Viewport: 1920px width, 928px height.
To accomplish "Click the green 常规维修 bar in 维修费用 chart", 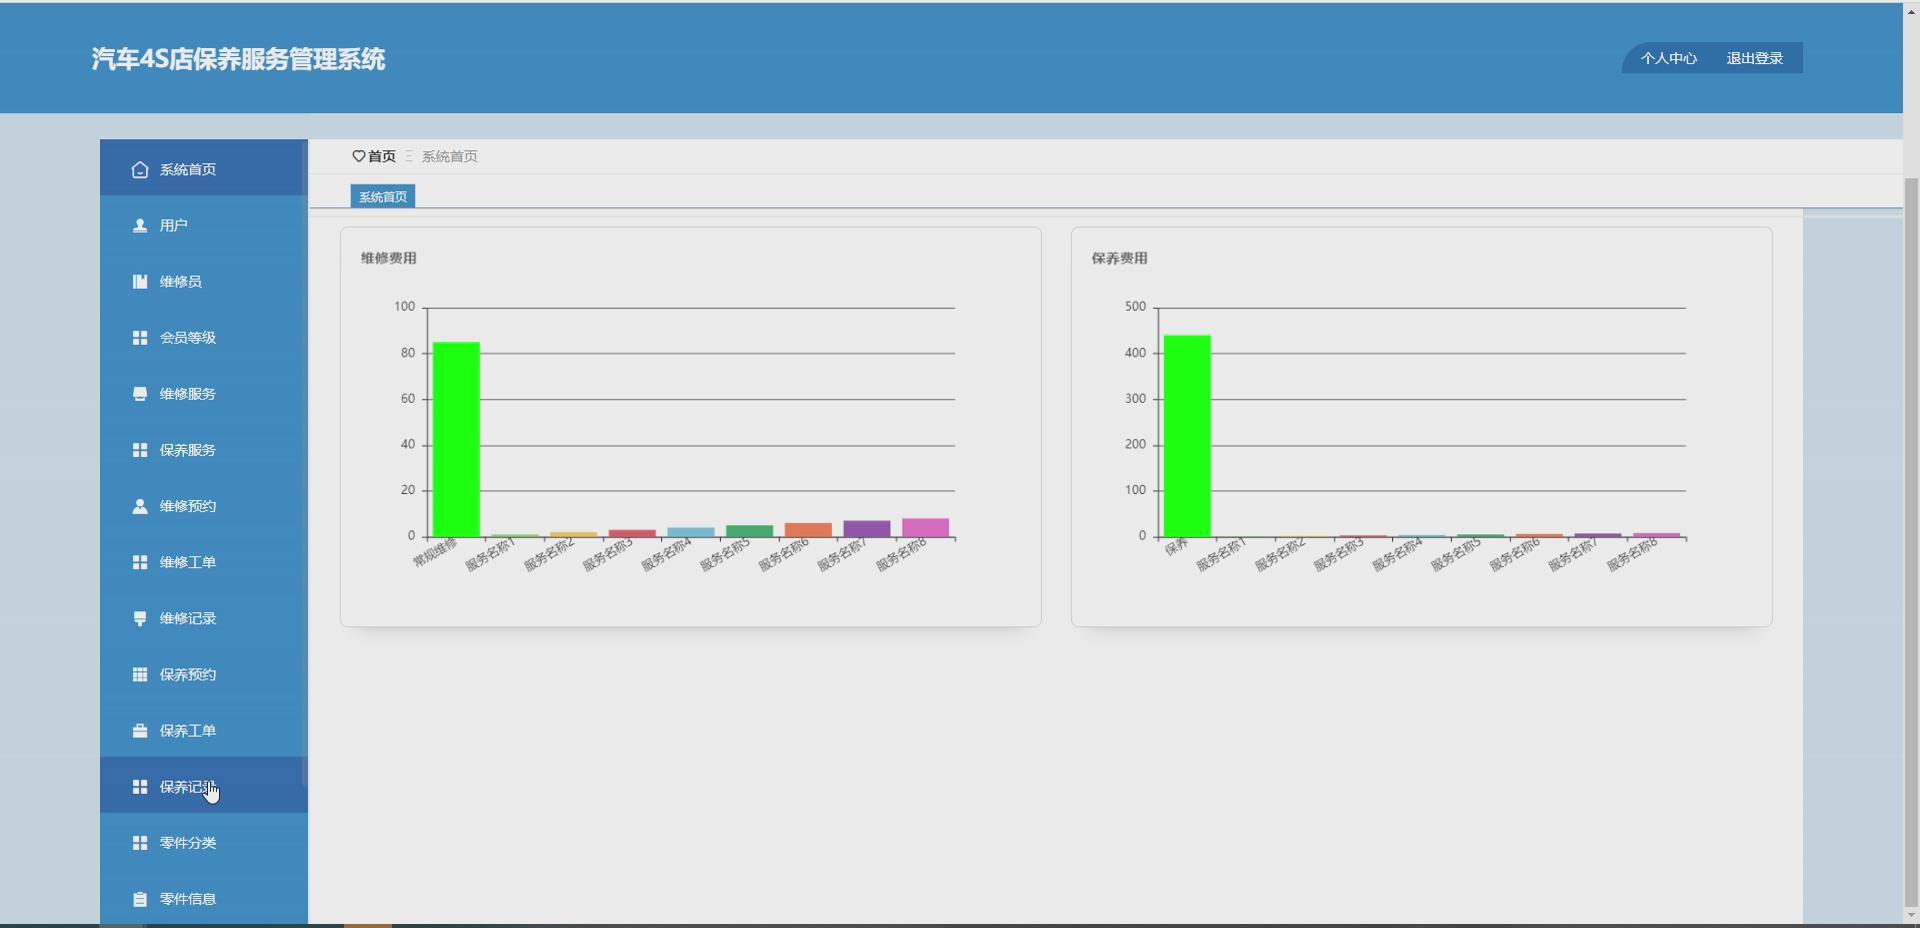I will coord(456,439).
